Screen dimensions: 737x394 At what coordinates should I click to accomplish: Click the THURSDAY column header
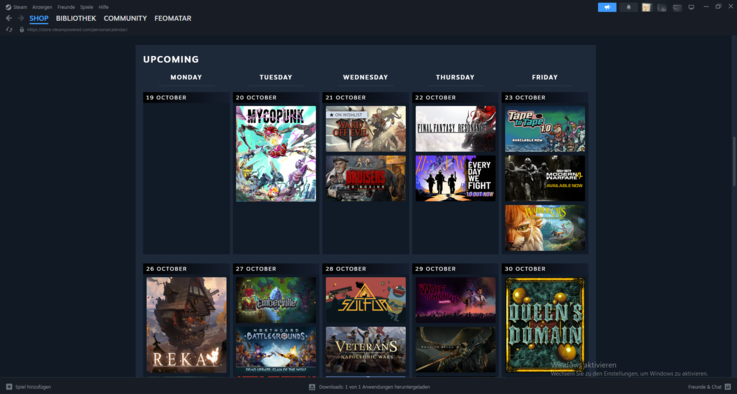[x=455, y=77]
